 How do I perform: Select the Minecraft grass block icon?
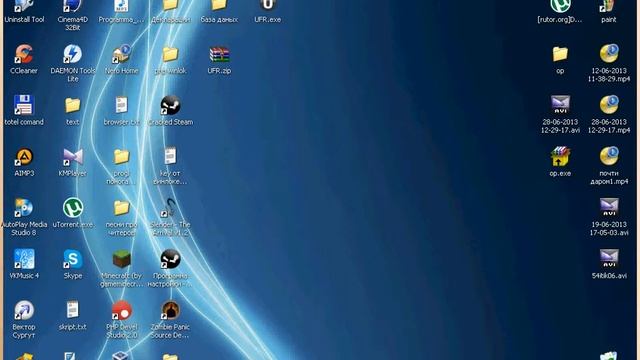pos(121,259)
